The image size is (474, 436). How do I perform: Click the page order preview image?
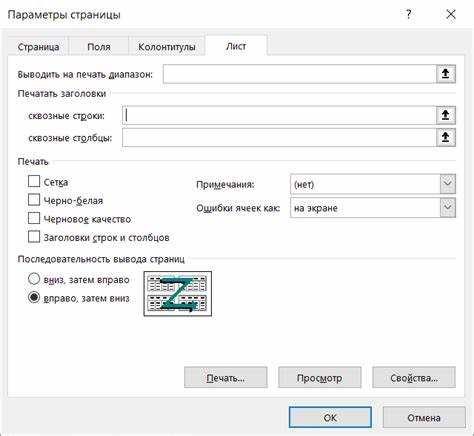point(178,294)
